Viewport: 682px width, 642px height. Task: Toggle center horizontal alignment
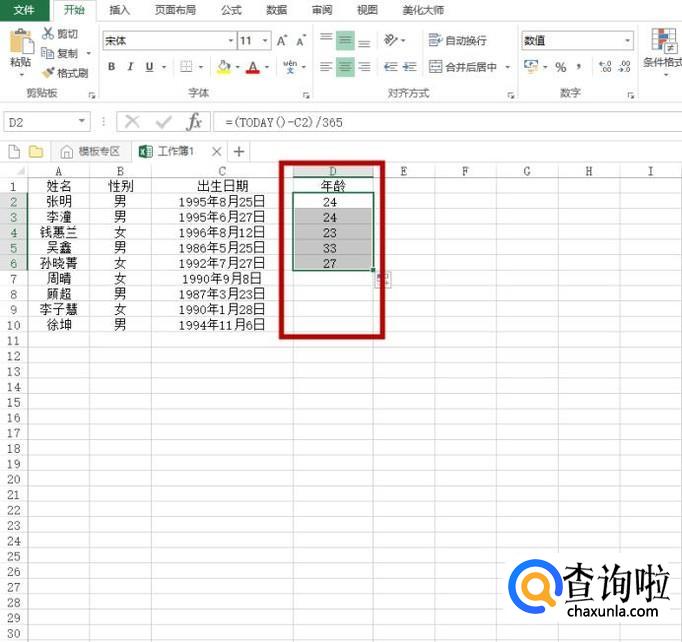point(345,67)
